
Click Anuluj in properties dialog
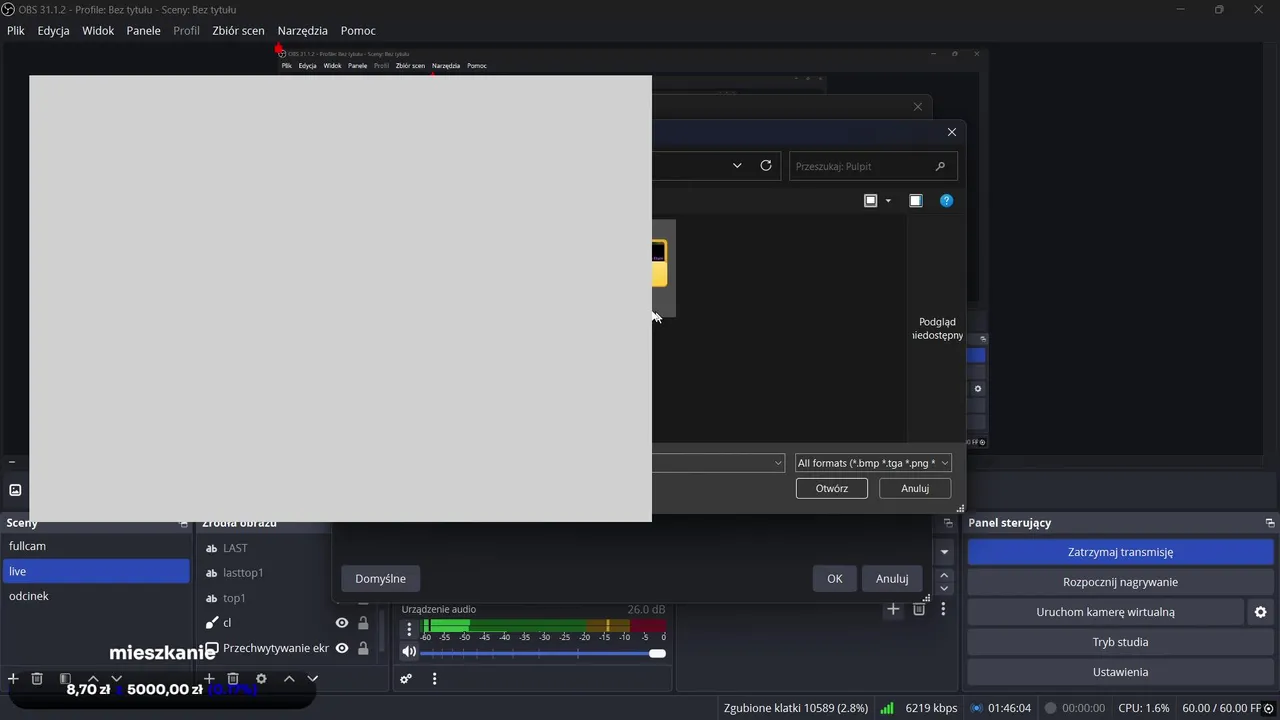click(x=892, y=578)
